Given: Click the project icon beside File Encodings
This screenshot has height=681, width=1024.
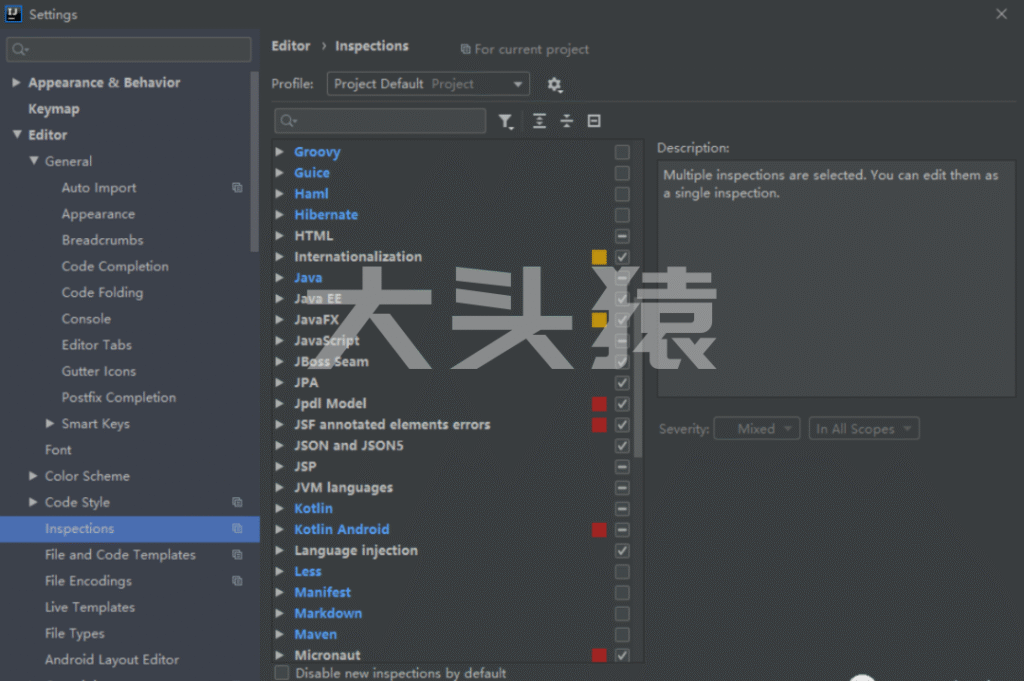Looking at the screenshot, I should 237,581.
